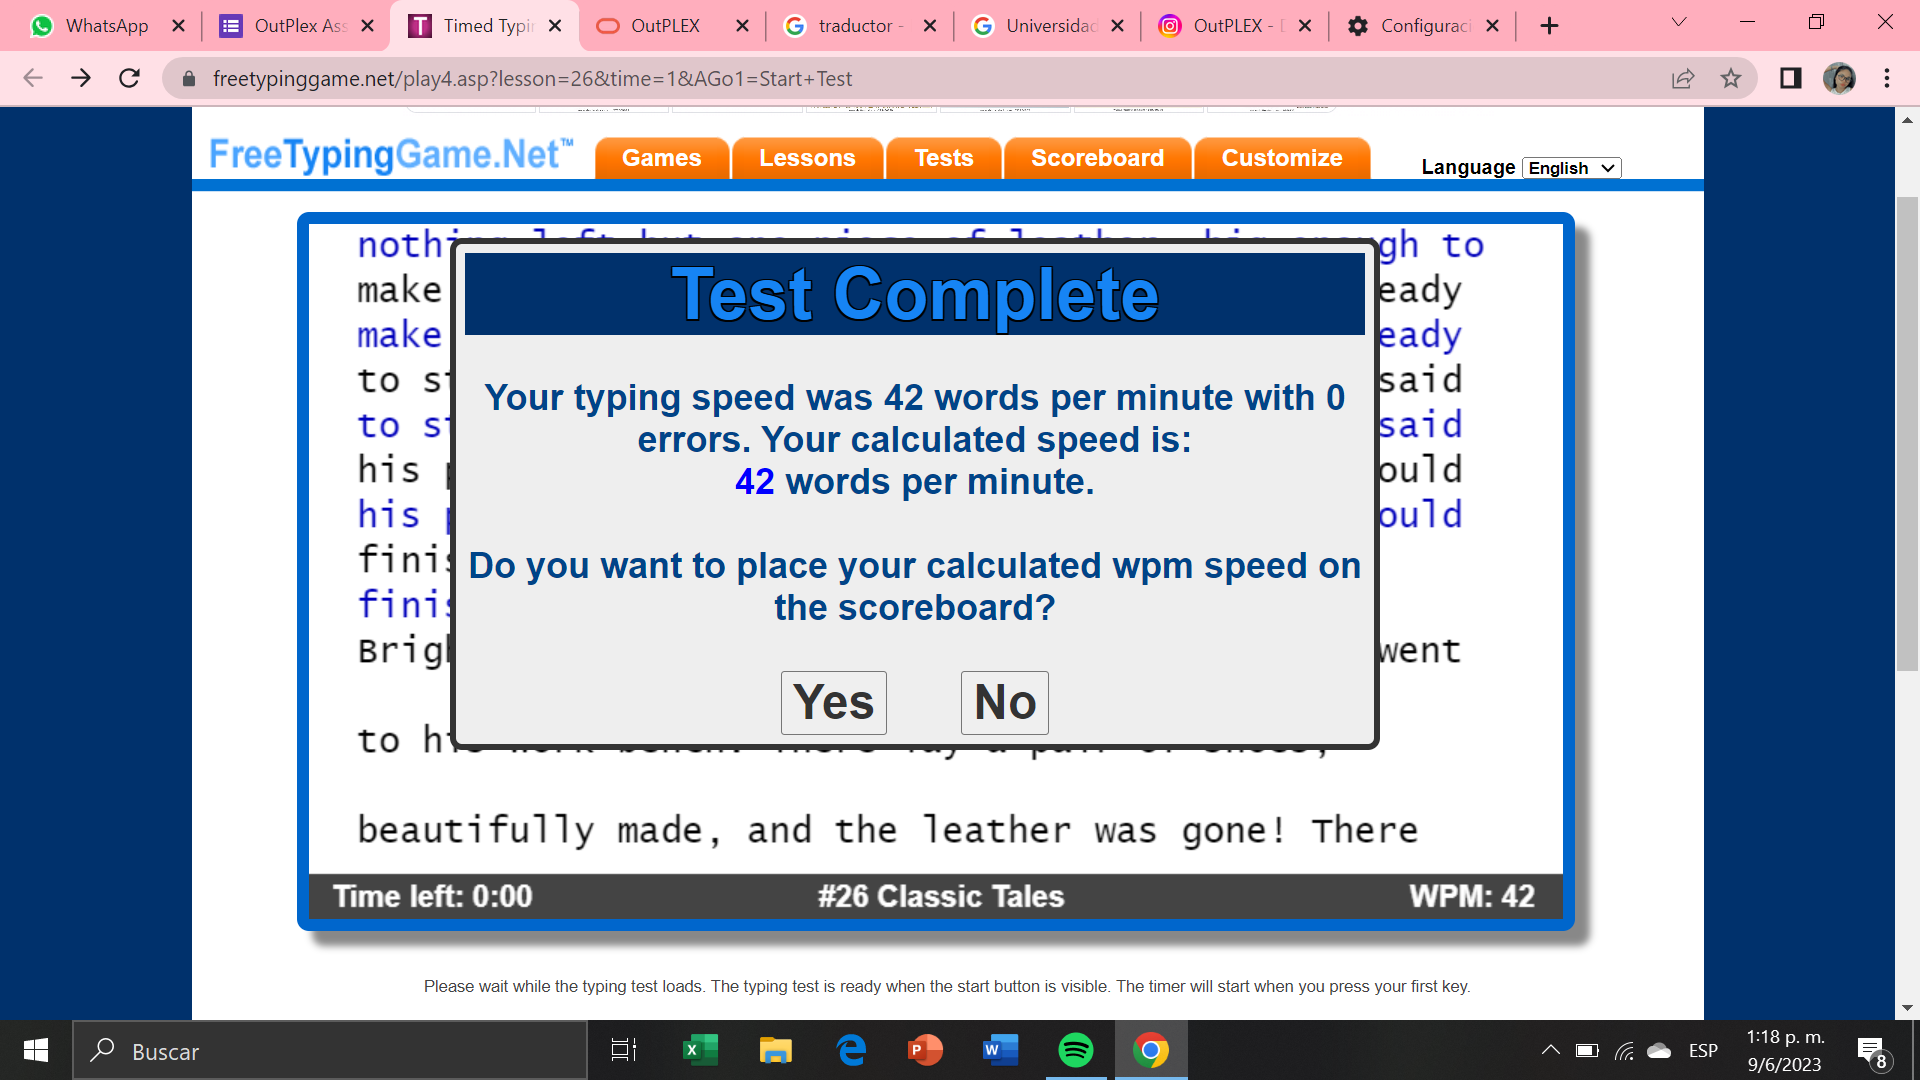This screenshot has height=1080, width=1920.
Task: Open a new browser tab
Action: (x=1549, y=26)
